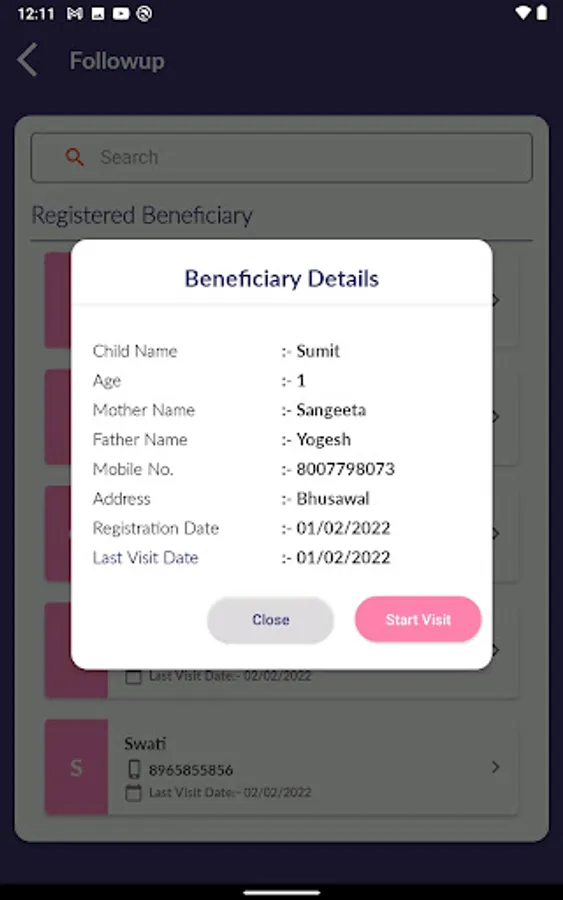
Task: Tap the Last Visit Date label
Action: [145, 557]
